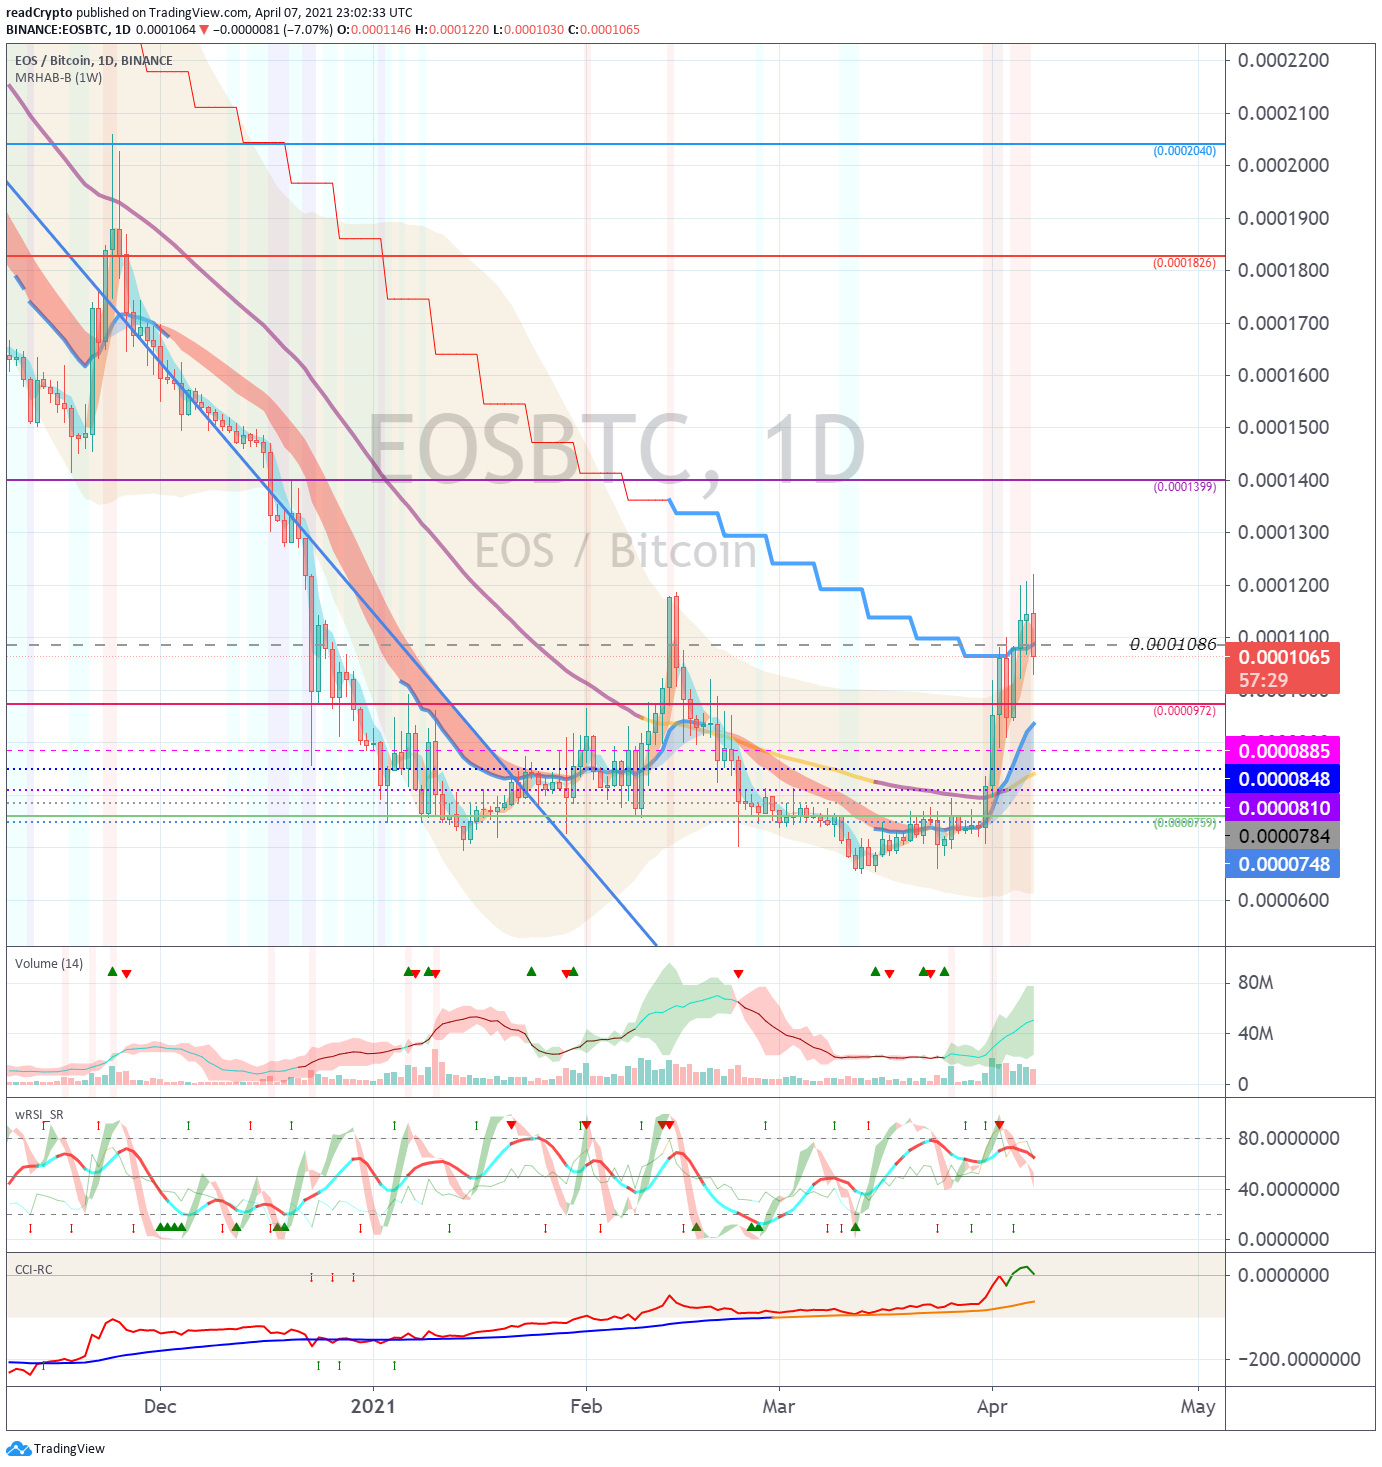Click the Mar label on time axis
The width and height of the screenshot is (1382, 1467).
point(779,1406)
